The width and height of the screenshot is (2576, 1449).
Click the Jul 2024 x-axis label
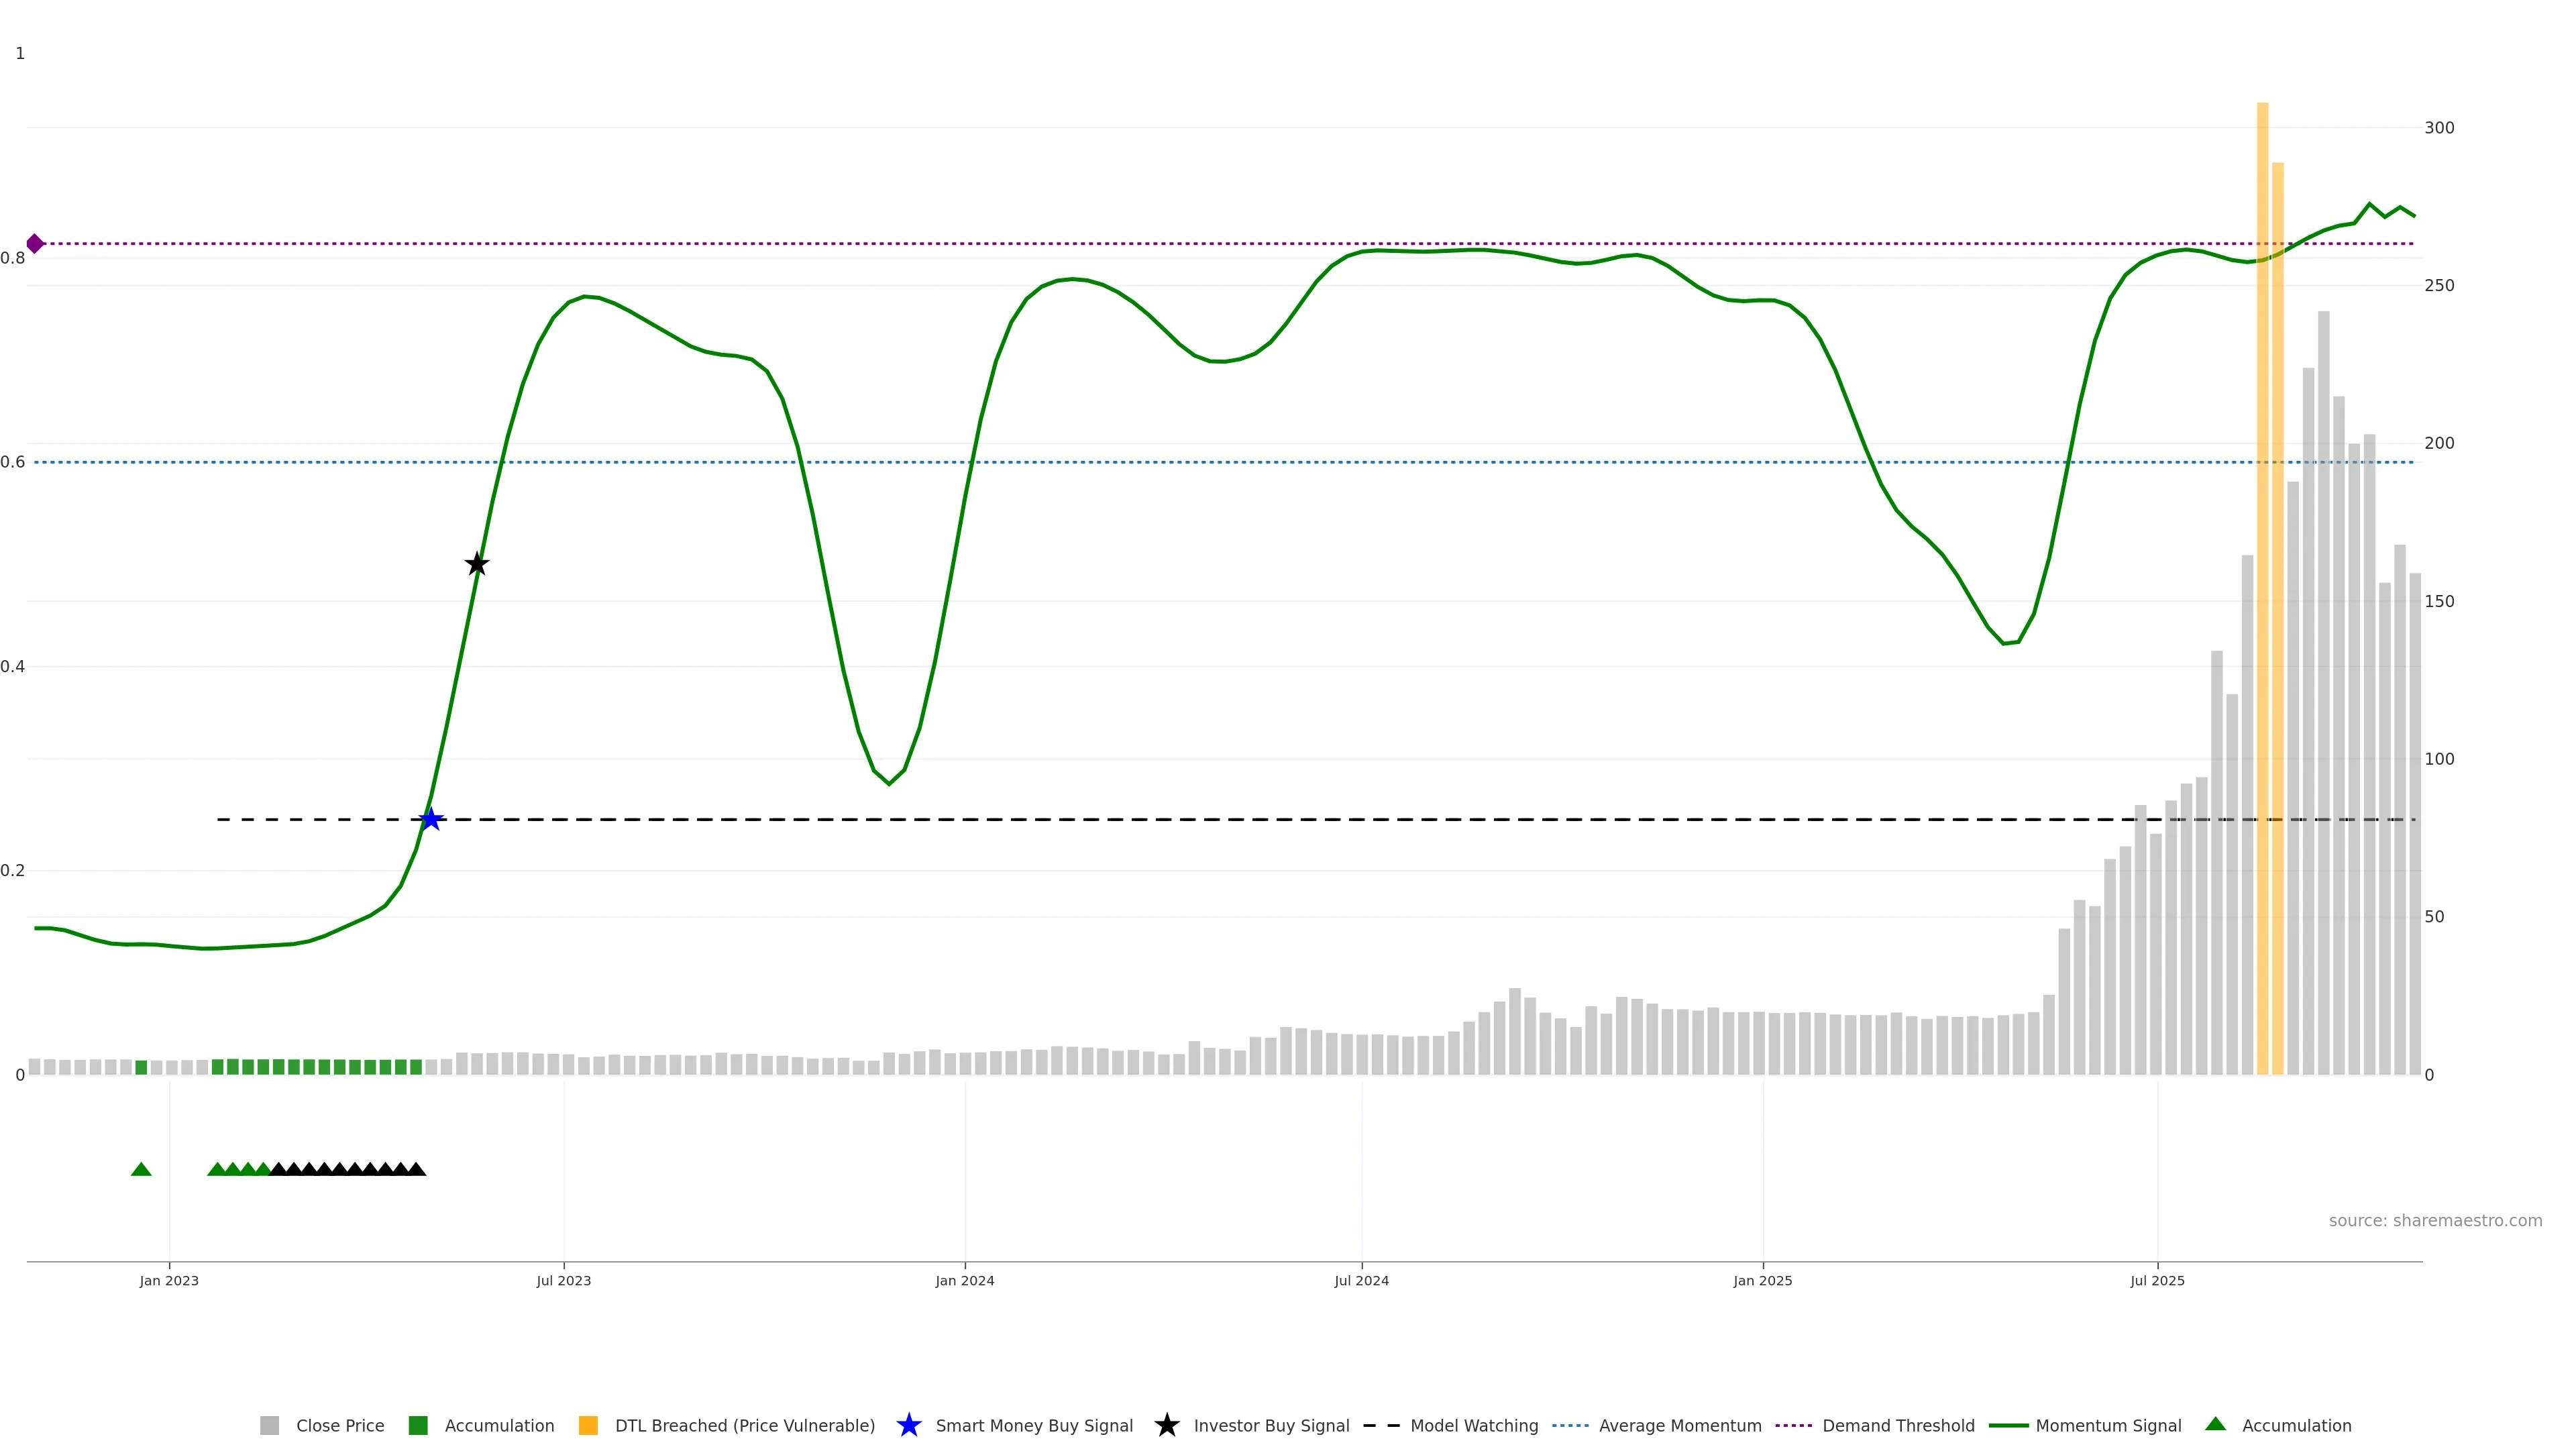[x=1361, y=1281]
